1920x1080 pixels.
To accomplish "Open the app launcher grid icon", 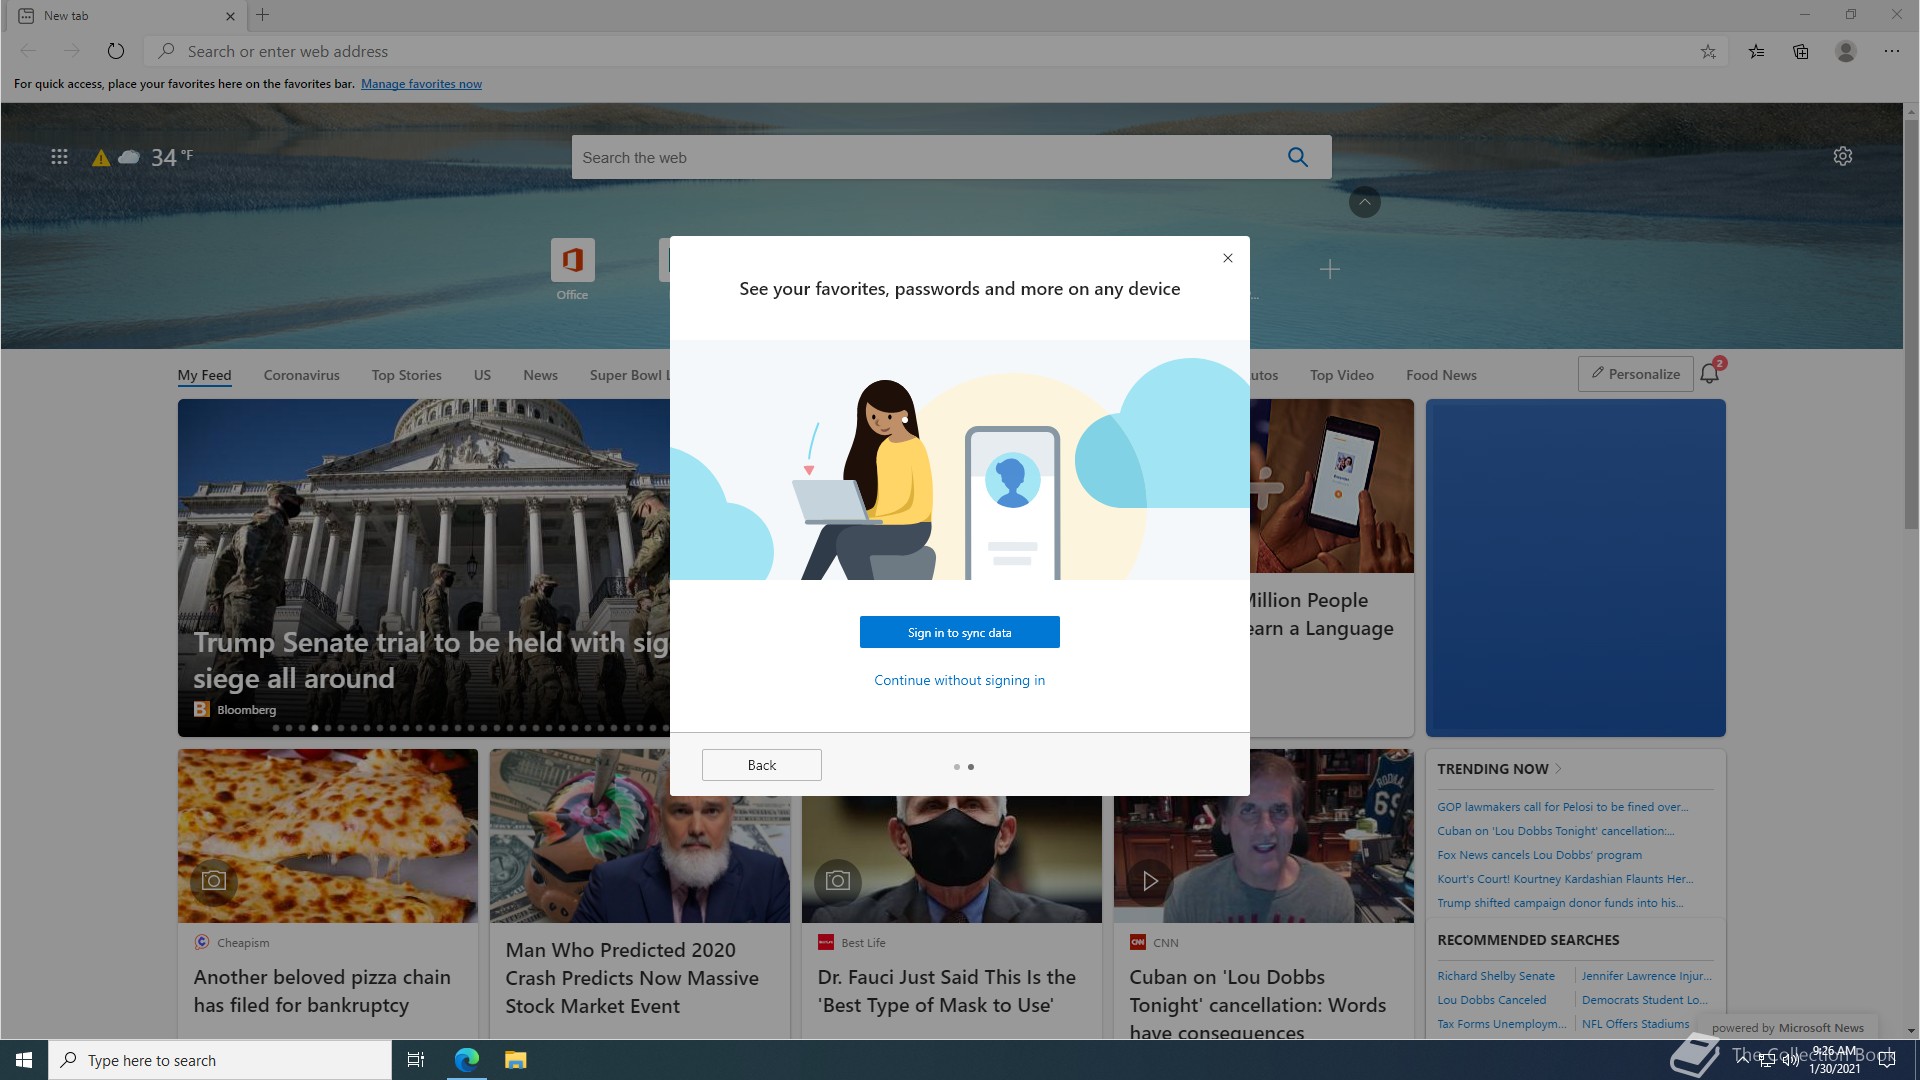I will point(59,157).
